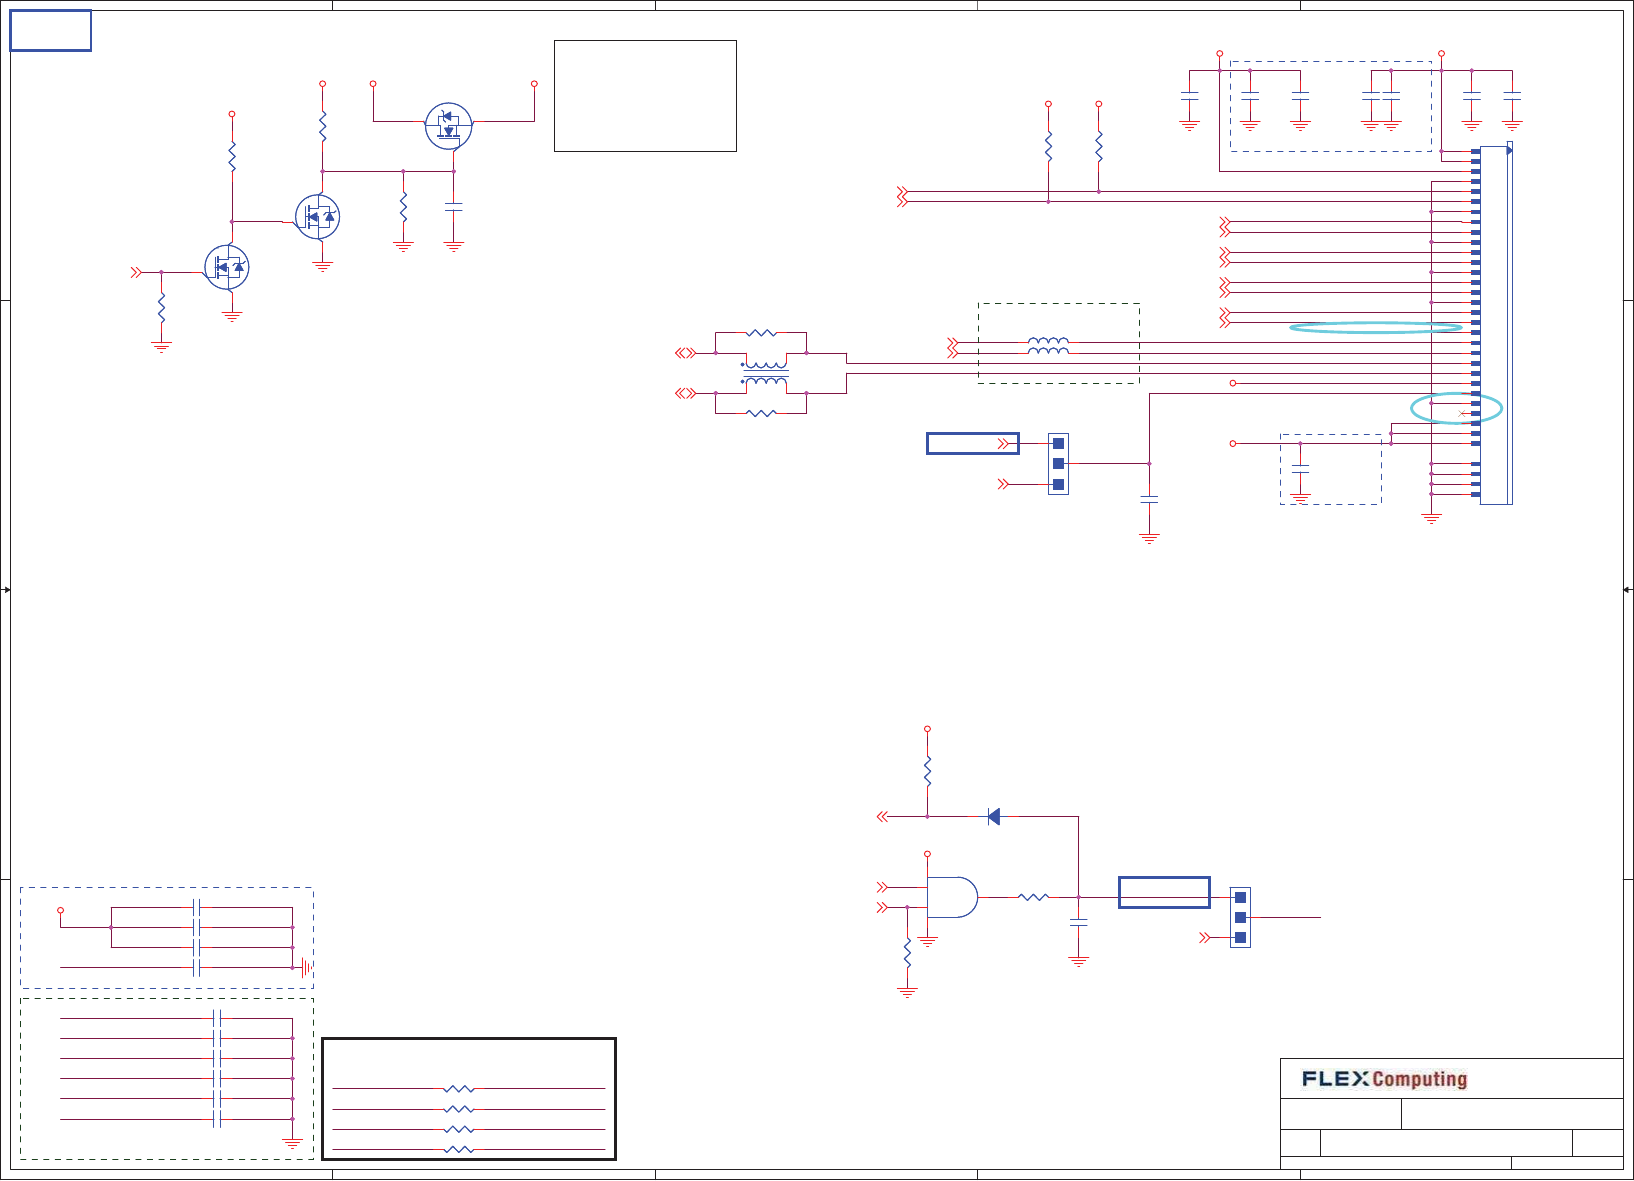Viewport: 1634px width, 1181px height.
Task: Click the blue label box beside the upper header
Action: (x=972, y=443)
